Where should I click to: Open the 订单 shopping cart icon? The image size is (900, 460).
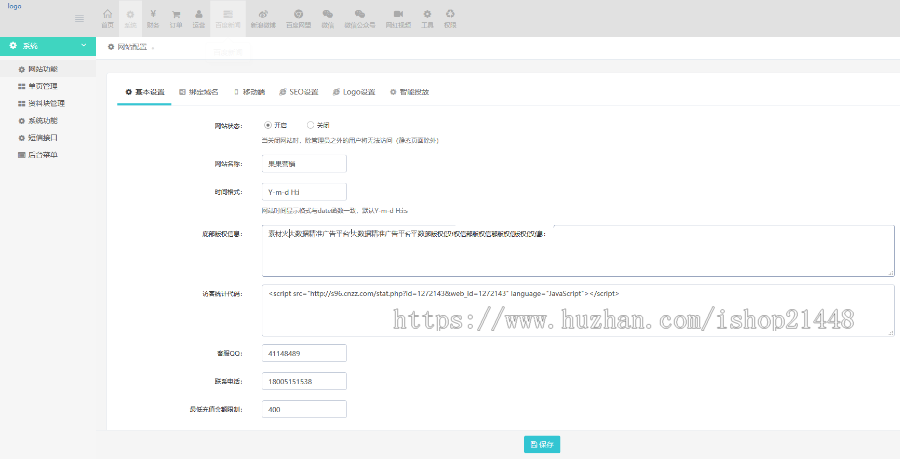click(x=176, y=18)
